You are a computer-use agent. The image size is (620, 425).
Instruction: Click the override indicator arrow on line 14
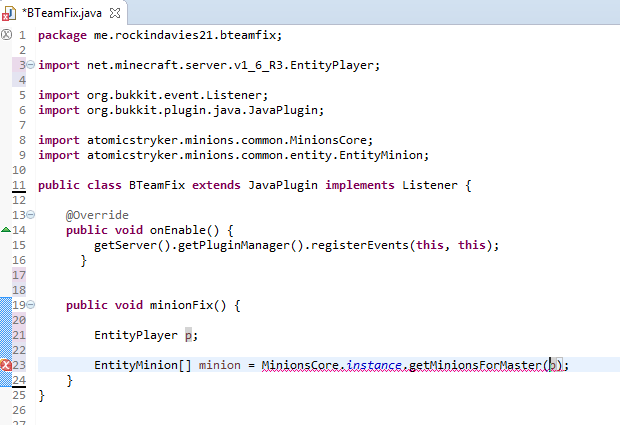coord(6,230)
